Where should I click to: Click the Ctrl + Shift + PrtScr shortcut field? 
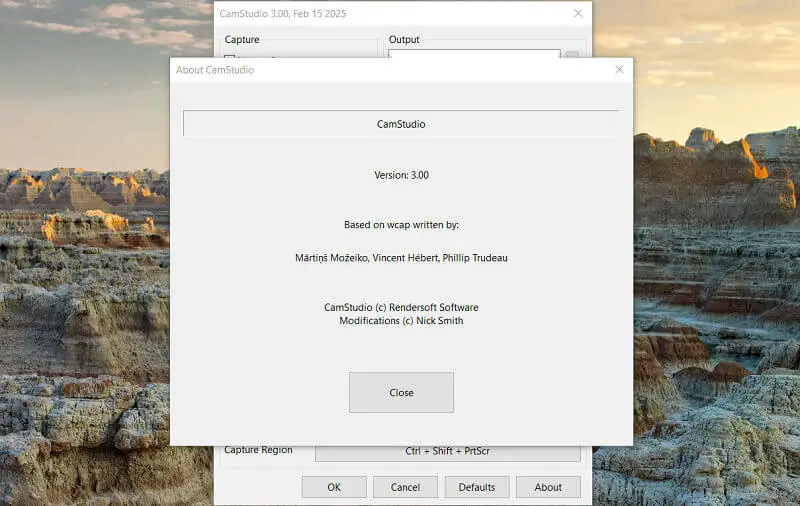pos(447,453)
